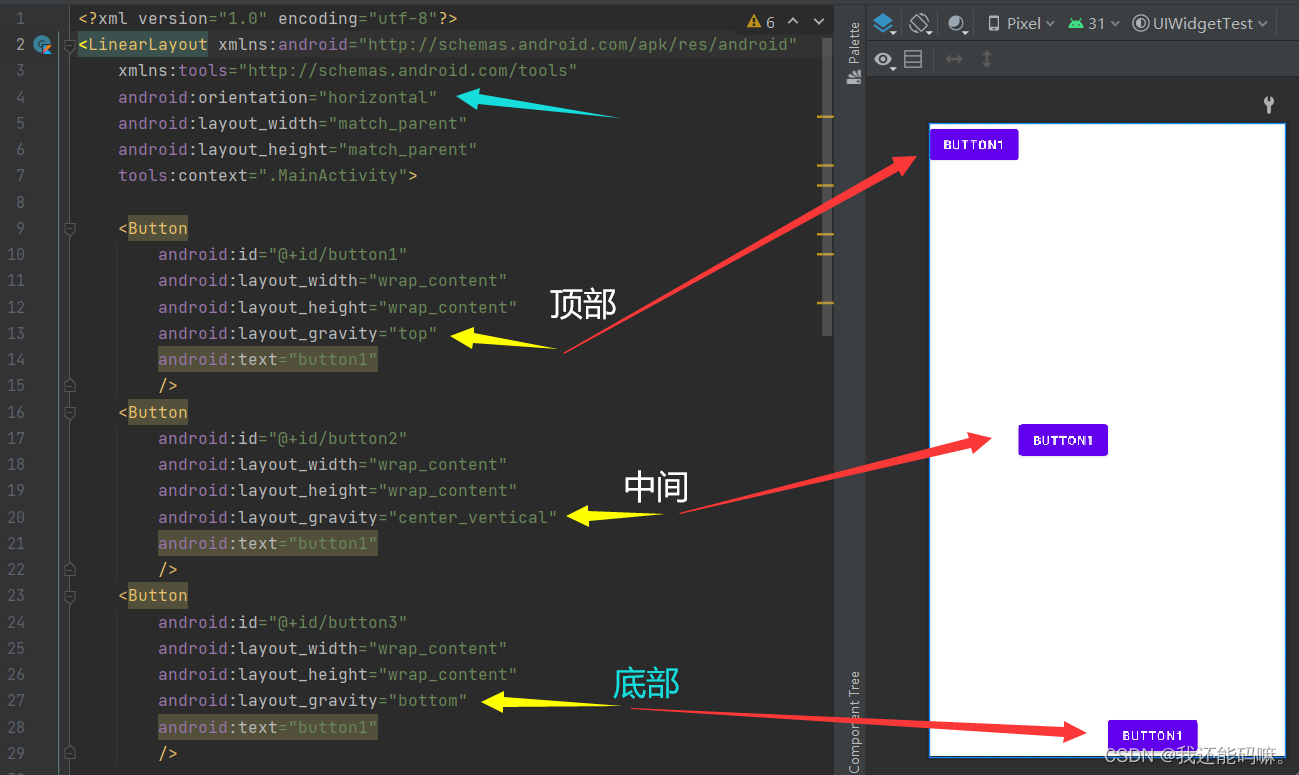Click the expand vertically arrow icon
Image resolution: width=1299 pixels, height=775 pixels.
tap(987, 60)
